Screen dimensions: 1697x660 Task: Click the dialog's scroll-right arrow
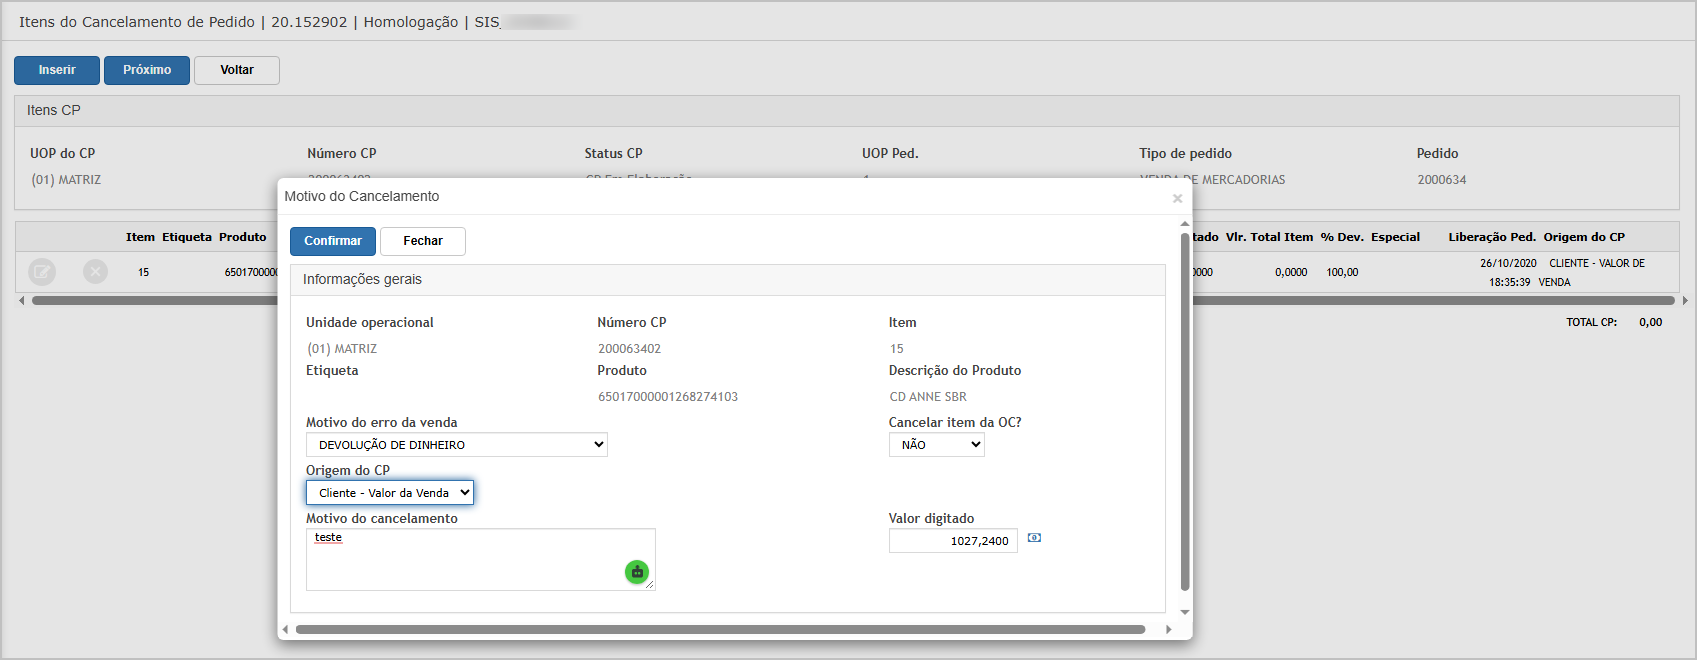tap(1169, 629)
